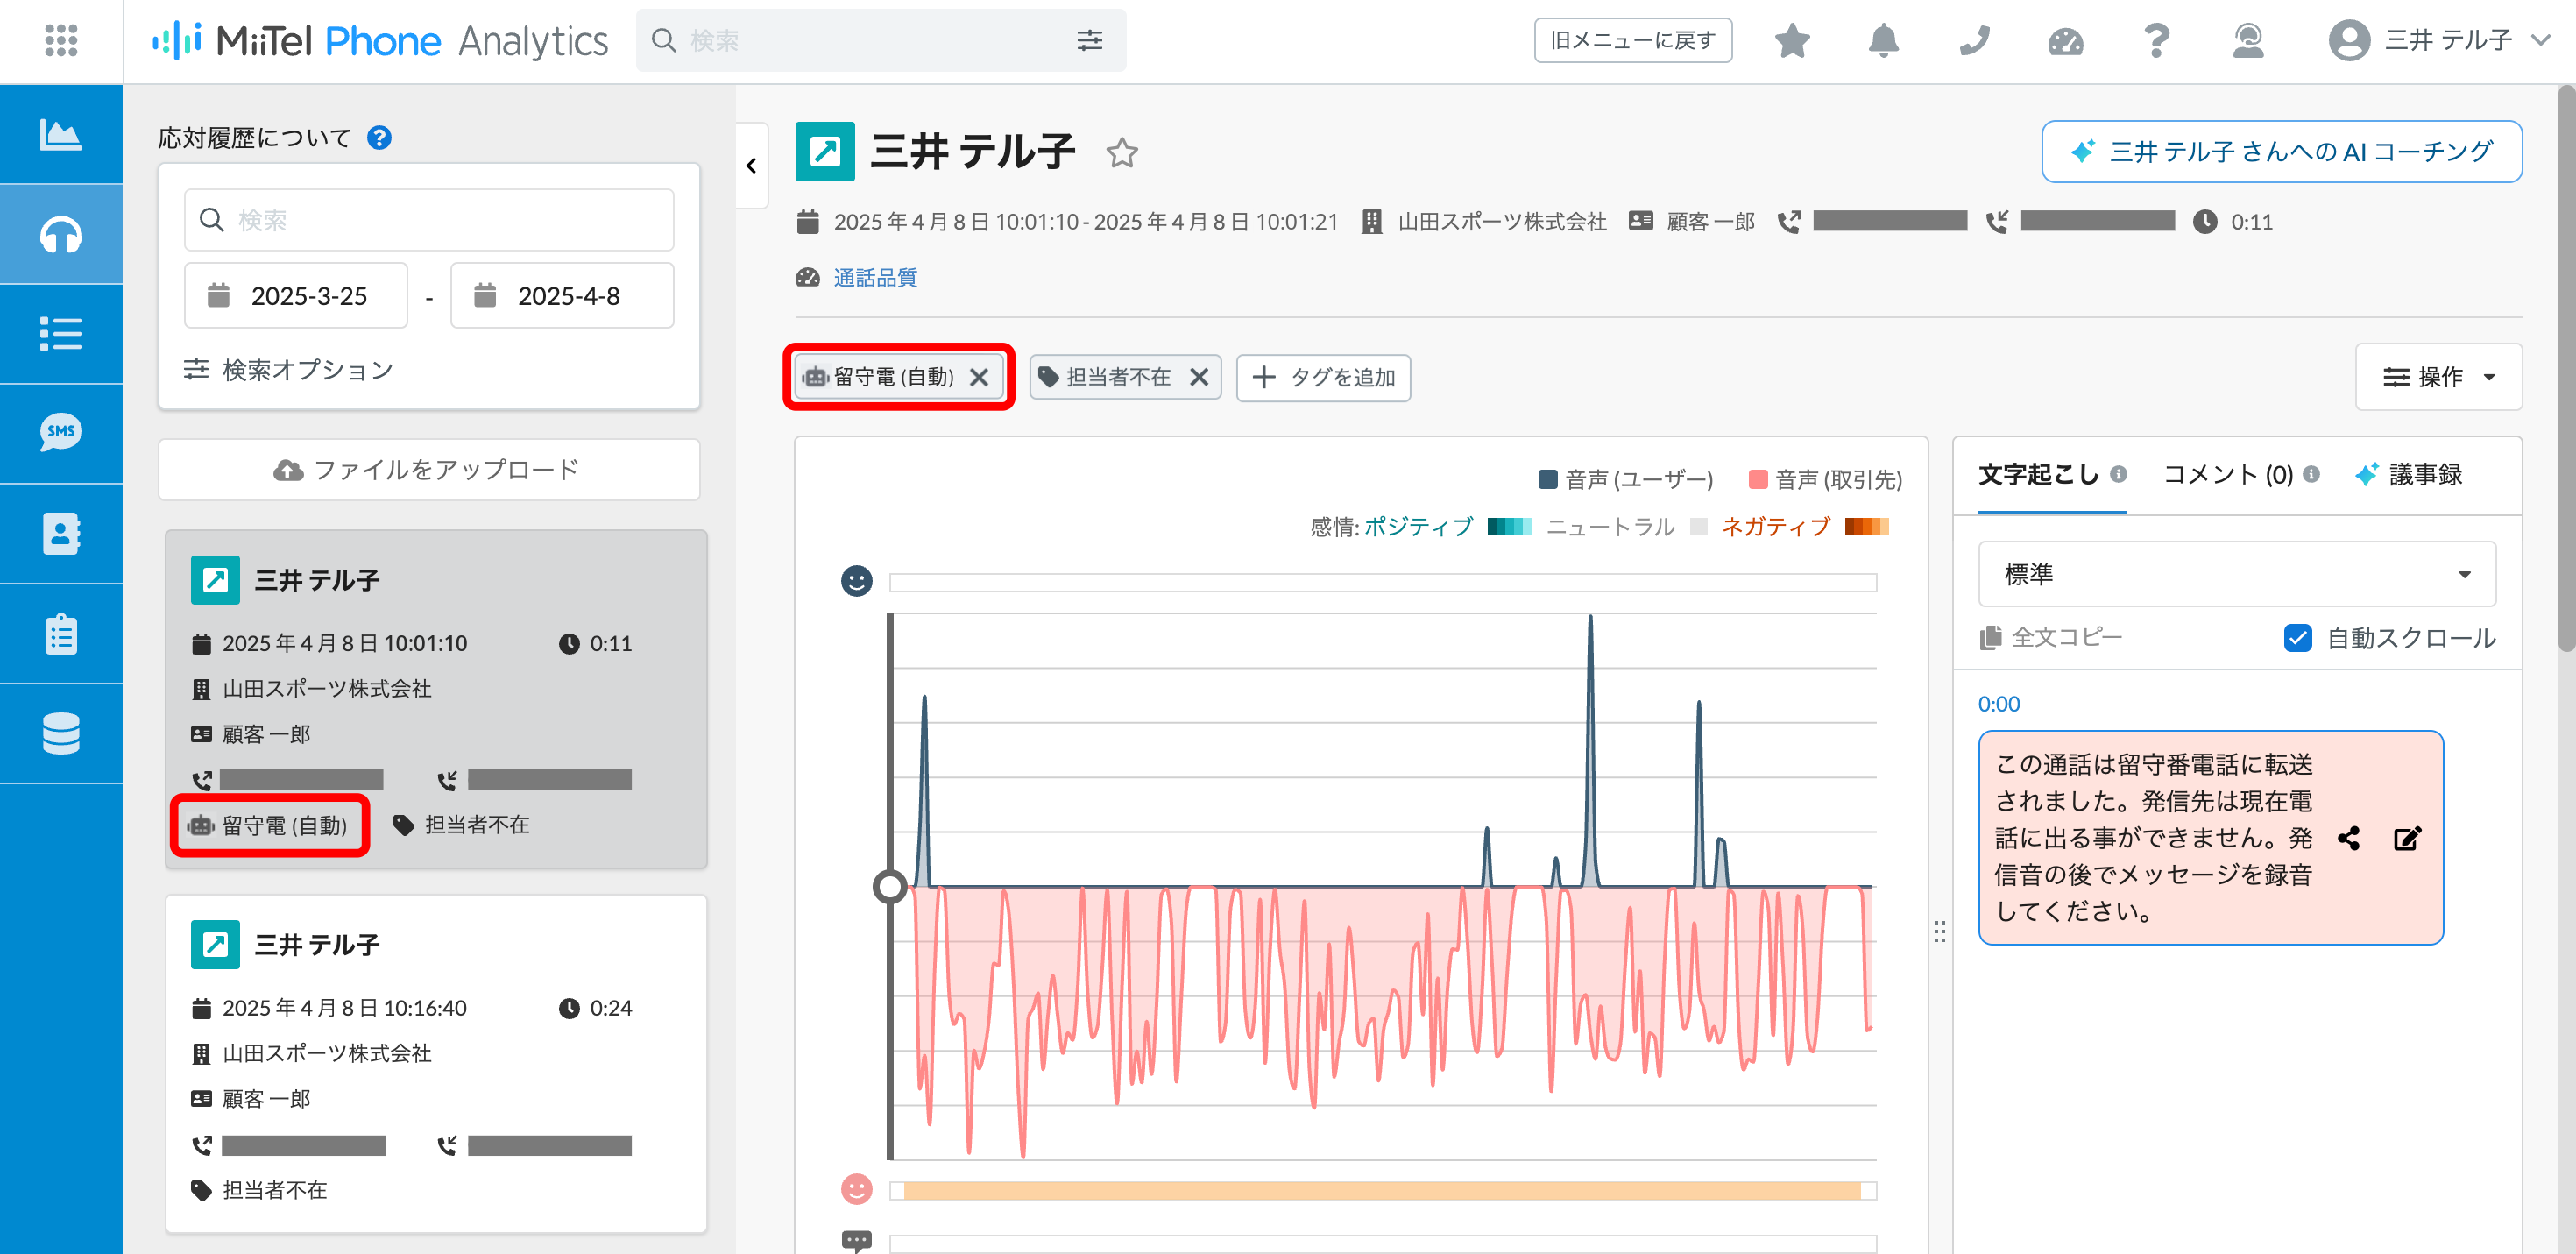
Task: Click the info icon beside コメント (0)
Action: [2310, 474]
